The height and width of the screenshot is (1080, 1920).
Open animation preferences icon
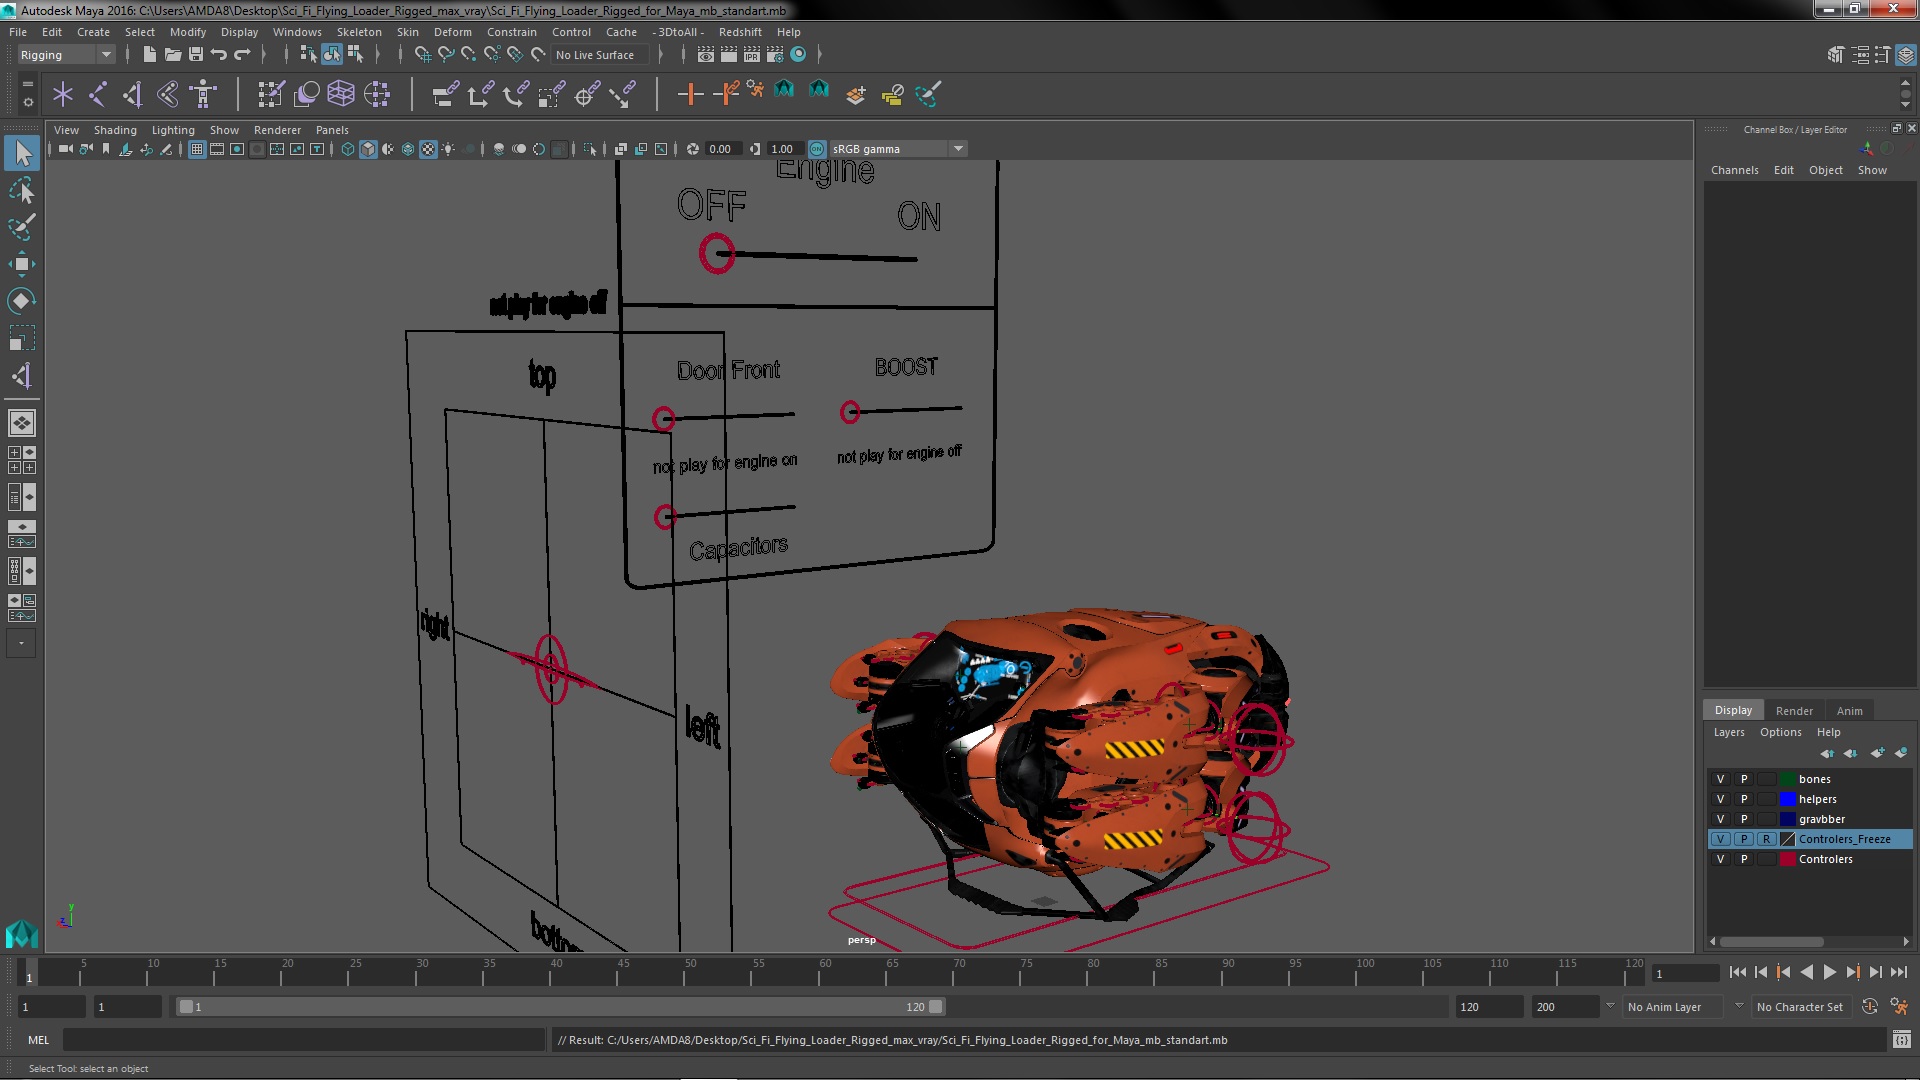coord(1898,1007)
